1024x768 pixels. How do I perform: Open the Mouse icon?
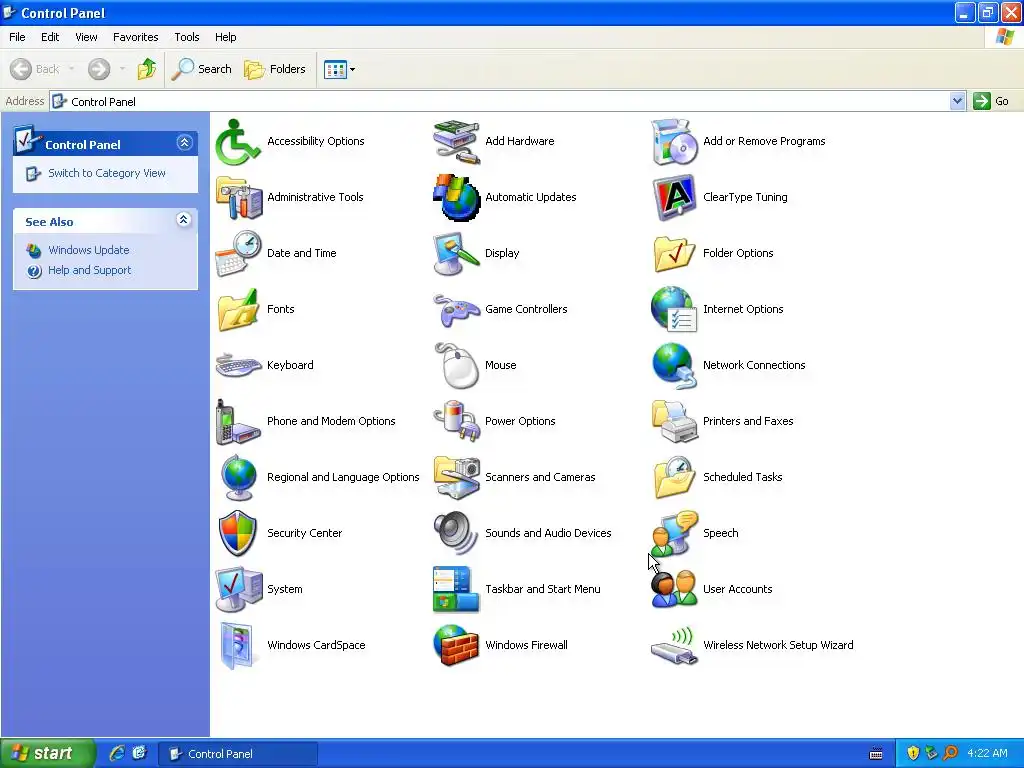[x=456, y=366]
